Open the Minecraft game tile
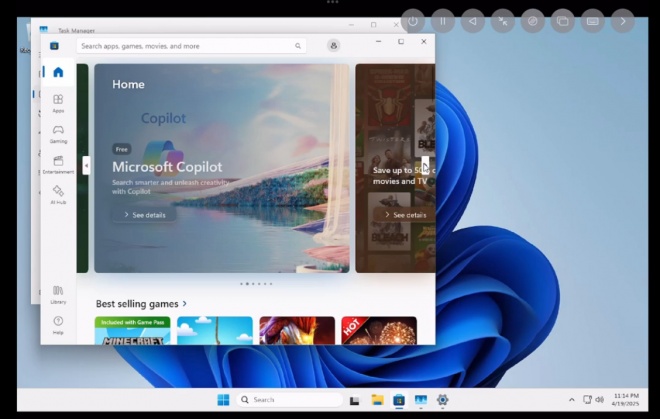Image resolution: width=660 pixels, height=419 pixels. click(x=133, y=331)
